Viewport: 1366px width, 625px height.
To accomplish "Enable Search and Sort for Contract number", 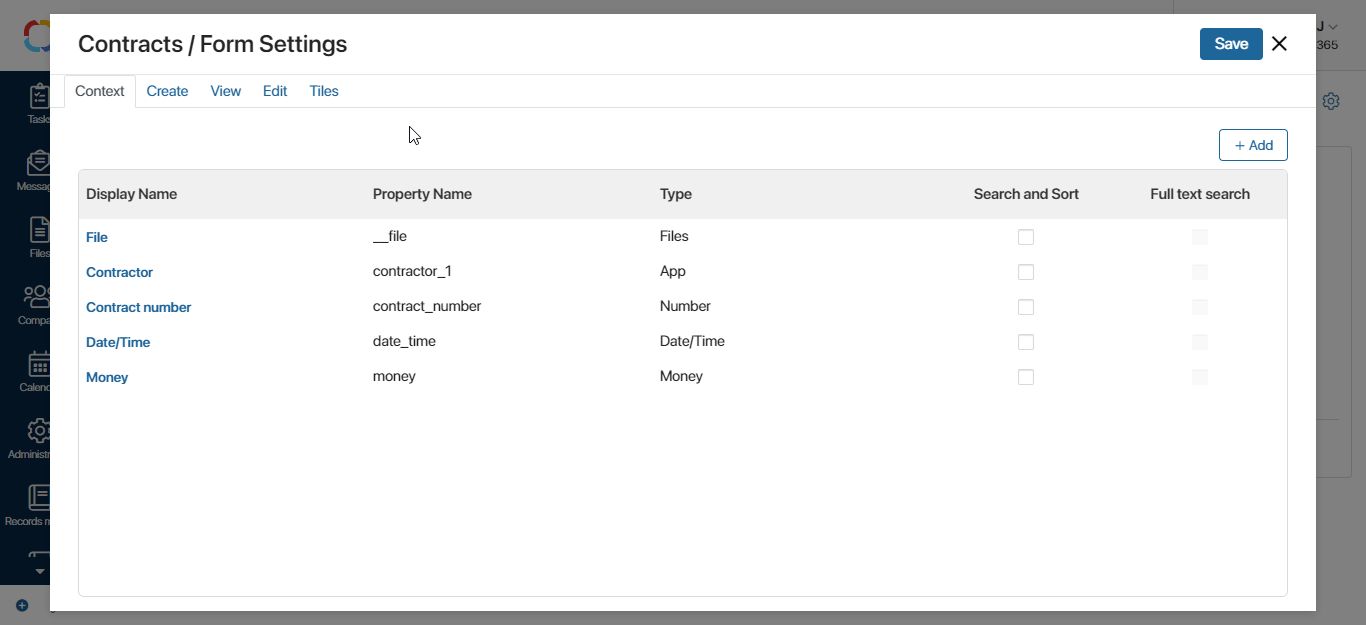I will (1026, 307).
